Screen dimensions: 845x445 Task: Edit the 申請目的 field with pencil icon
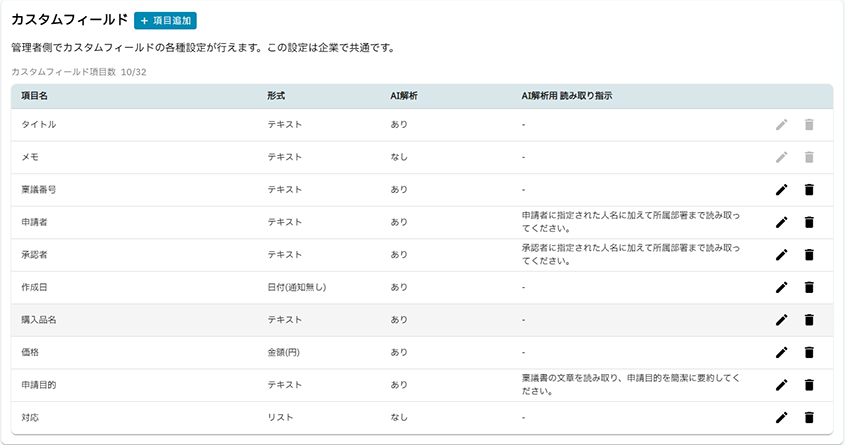(x=781, y=385)
